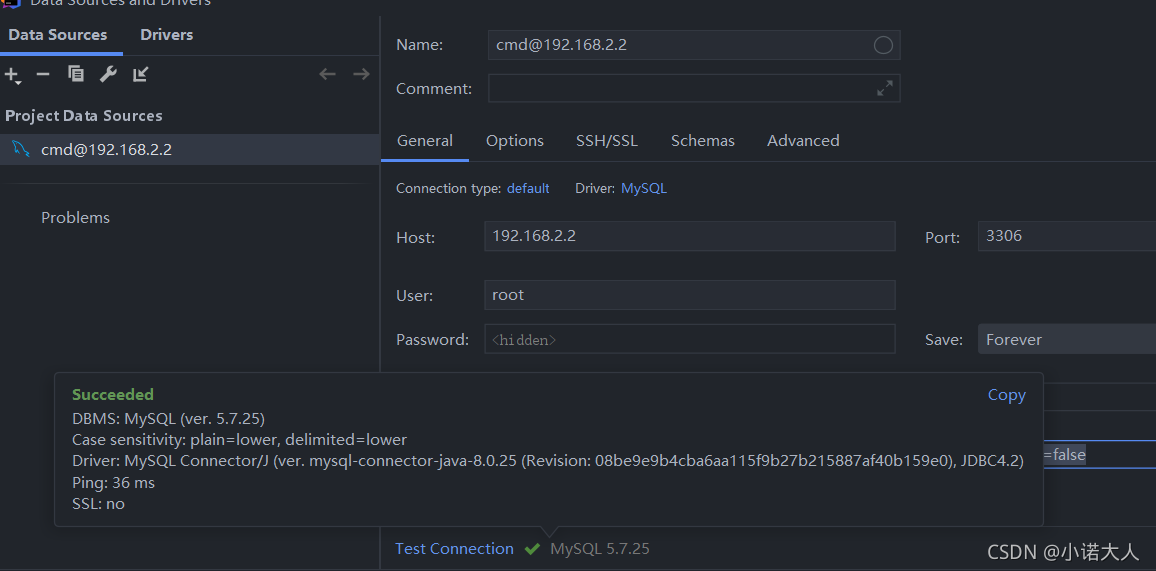This screenshot has height=571, width=1156.
Task: Focus the hidden Password field
Action: [689, 339]
